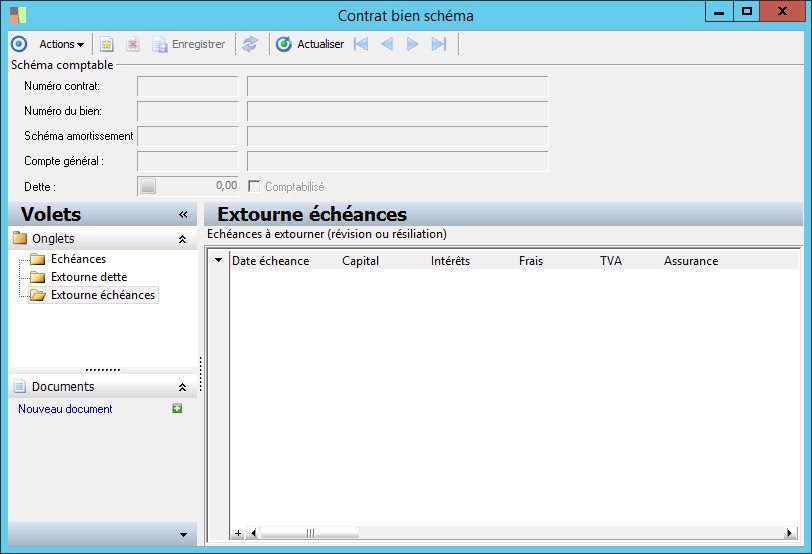Open the Actions dropdown menu
This screenshot has height=554, width=812.
62,44
